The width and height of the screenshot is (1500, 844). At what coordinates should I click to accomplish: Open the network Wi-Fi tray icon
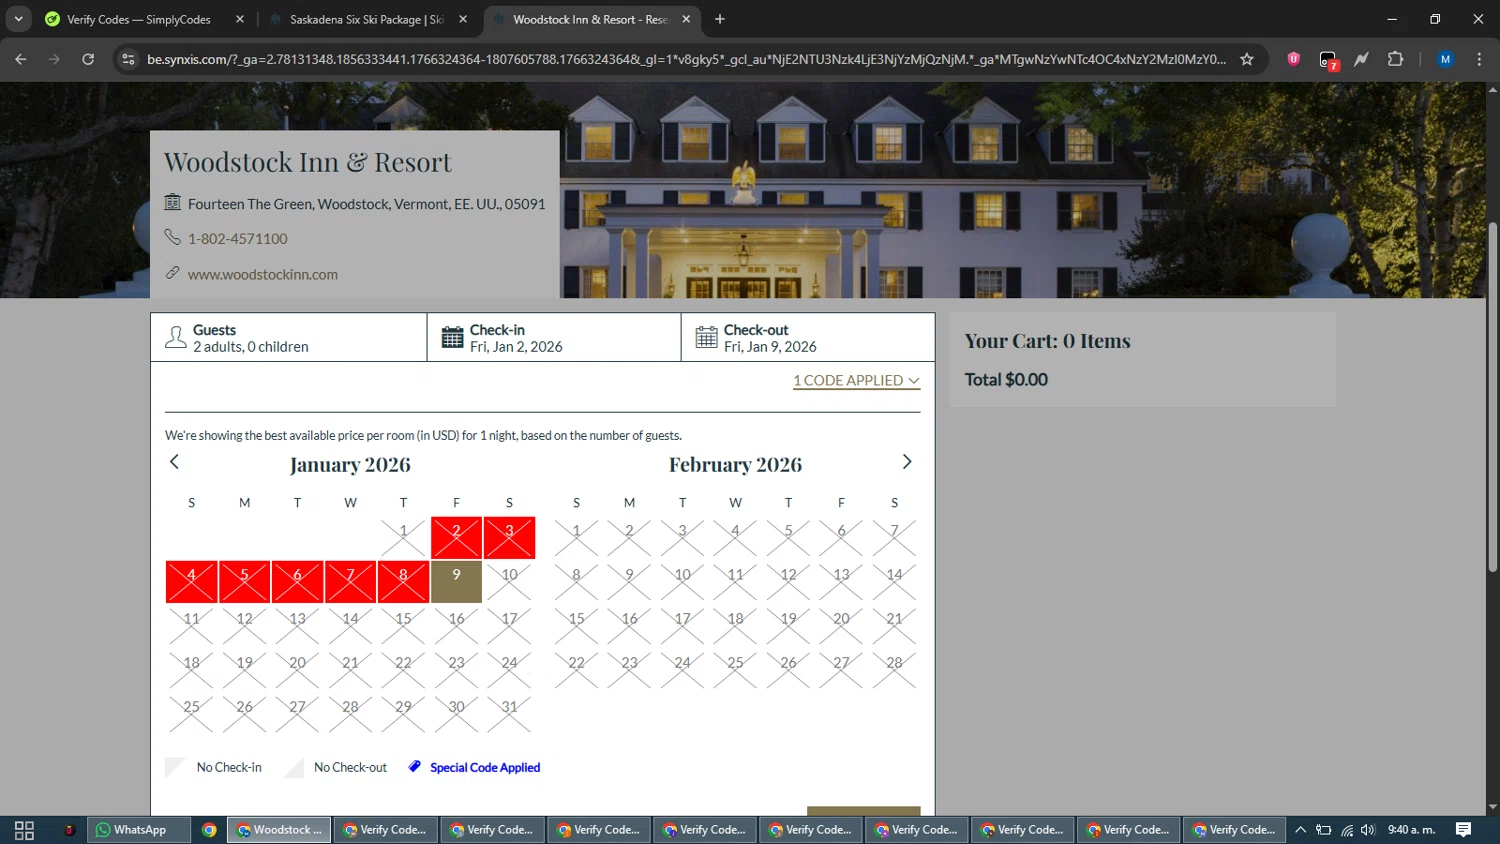1347,830
